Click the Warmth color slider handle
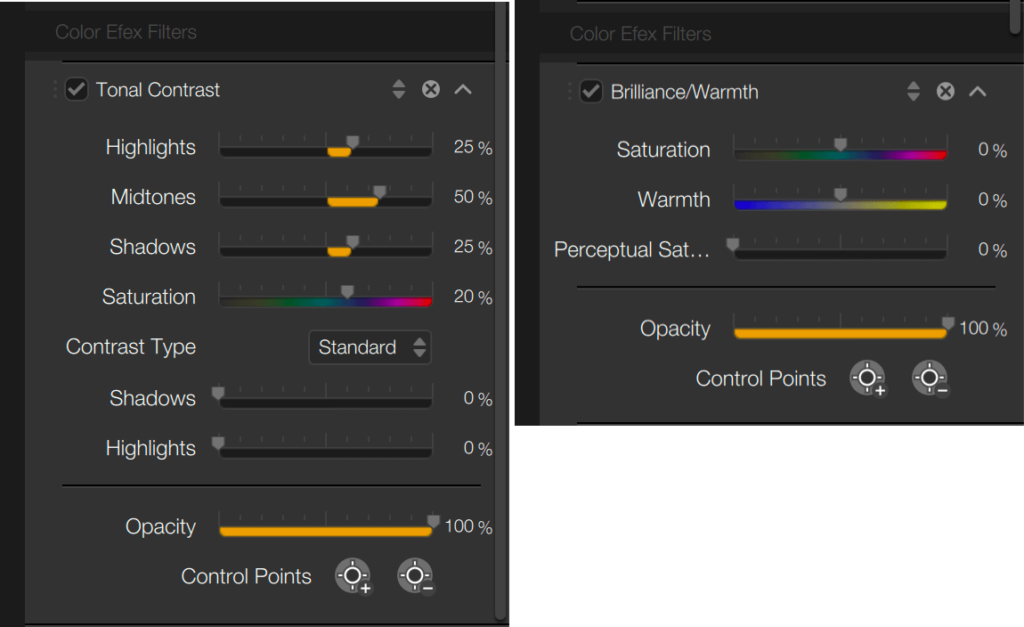This screenshot has width=1024, height=627. click(840, 193)
